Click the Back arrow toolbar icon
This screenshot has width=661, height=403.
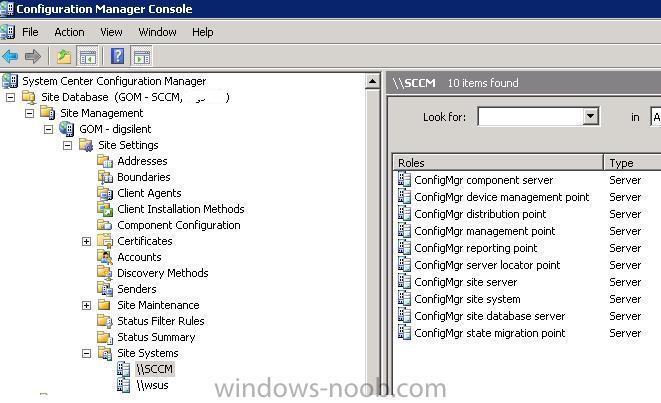click(x=10, y=56)
